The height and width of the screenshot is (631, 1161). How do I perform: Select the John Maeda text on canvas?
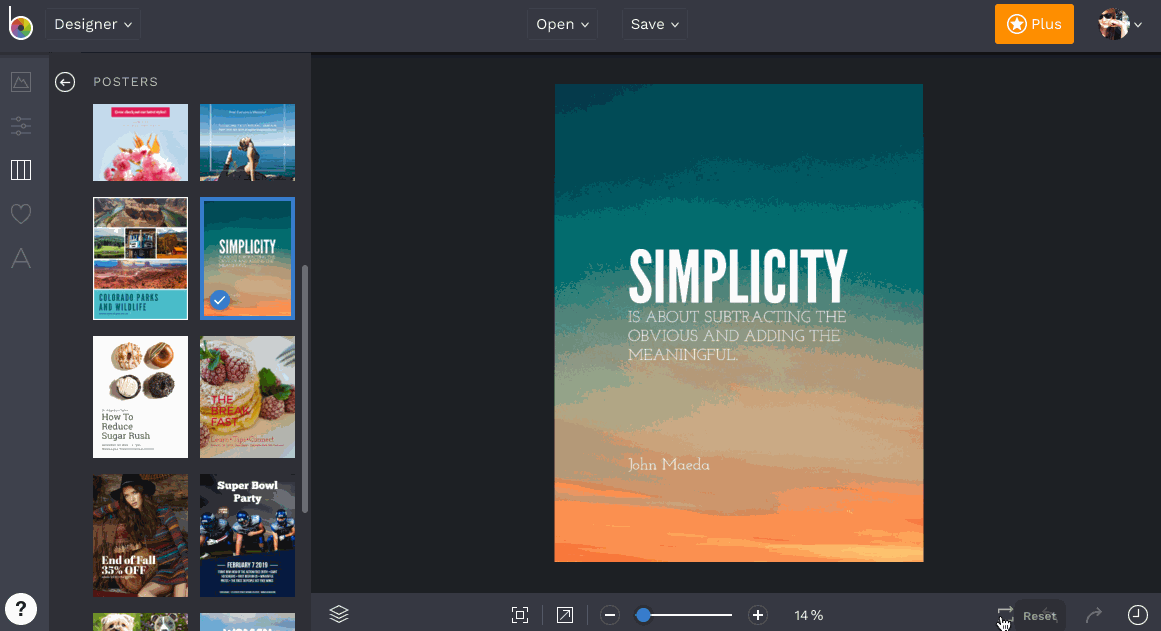pos(669,465)
